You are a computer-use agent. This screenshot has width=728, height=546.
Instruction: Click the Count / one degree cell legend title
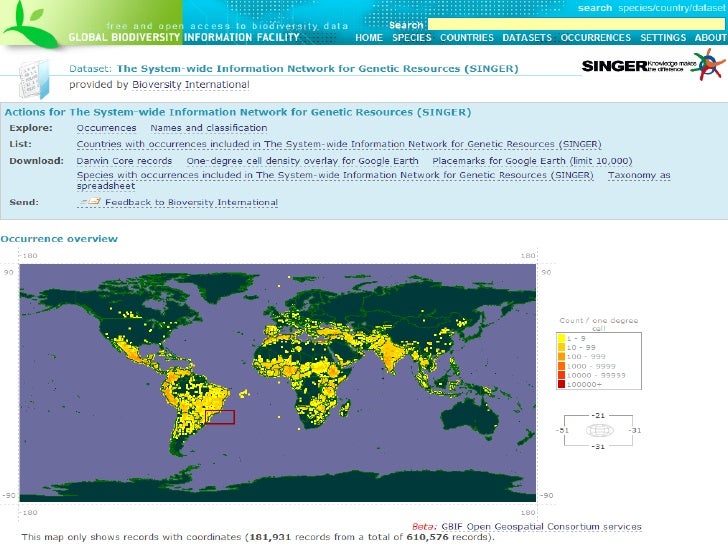pos(599,324)
